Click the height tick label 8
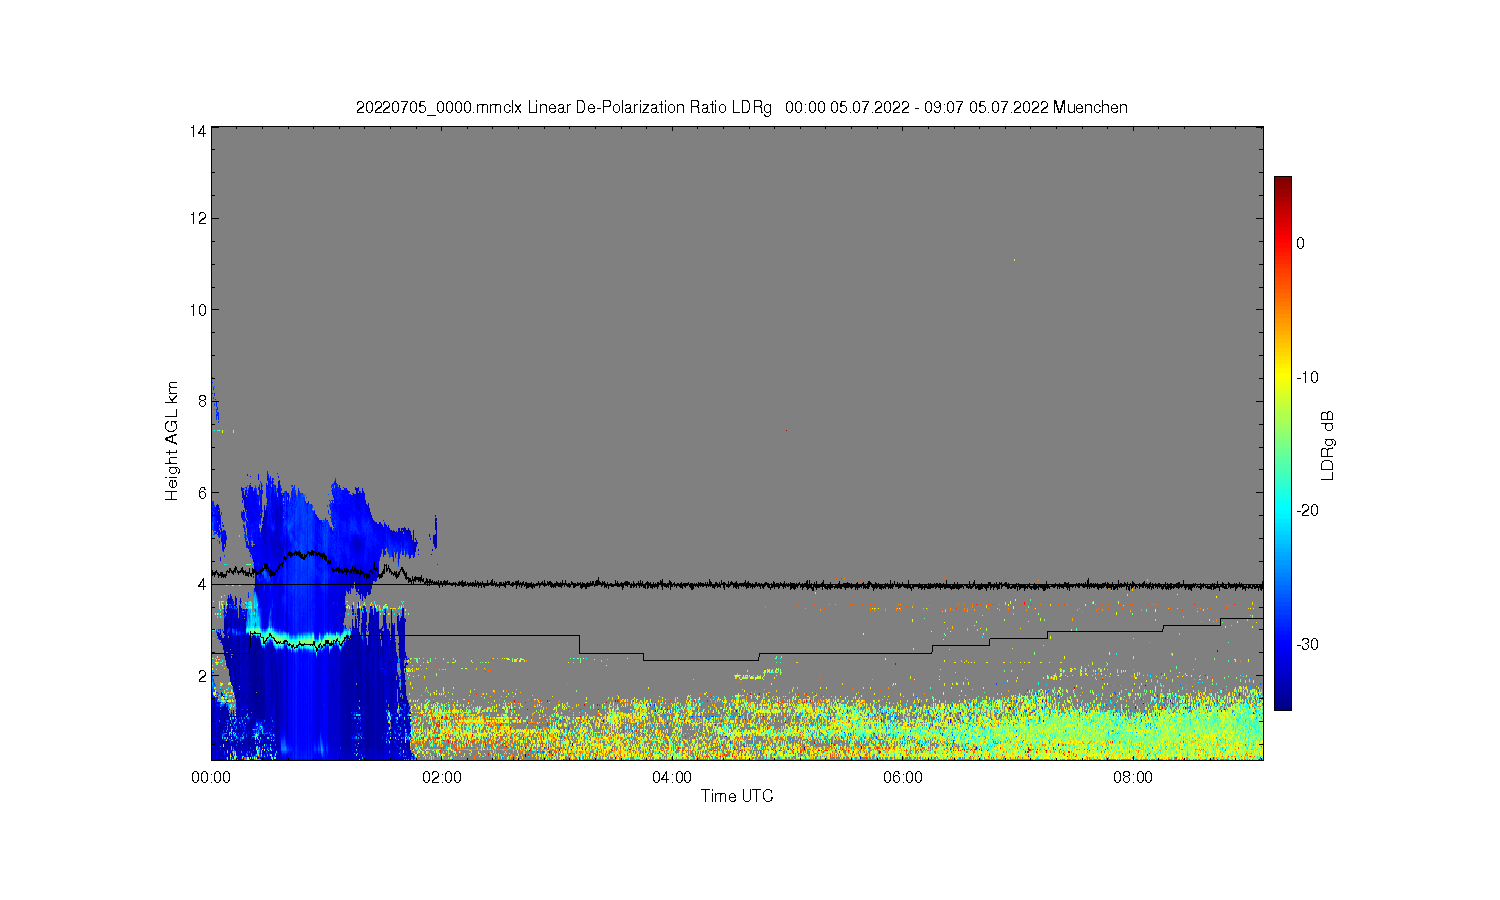This screenshot has width=1500, height=900. 203,401
